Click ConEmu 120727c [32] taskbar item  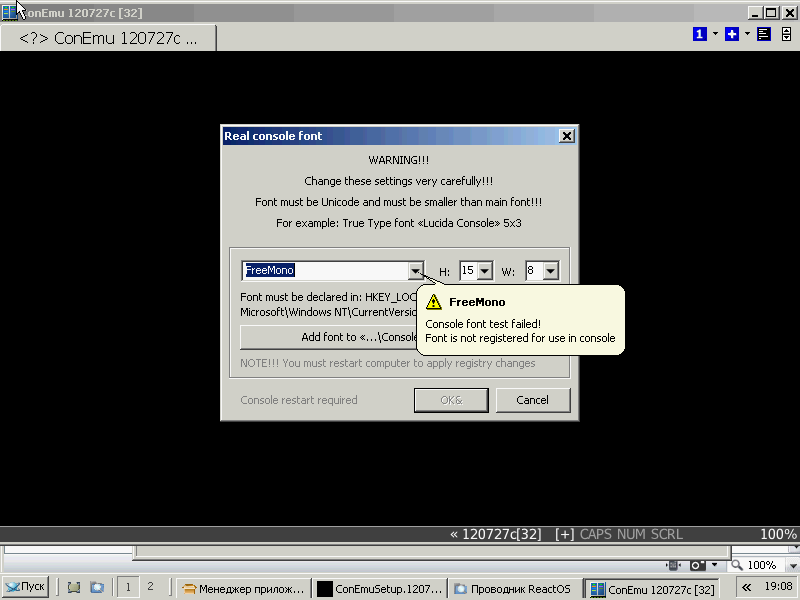pyautogui.click(x=652, y=589)
